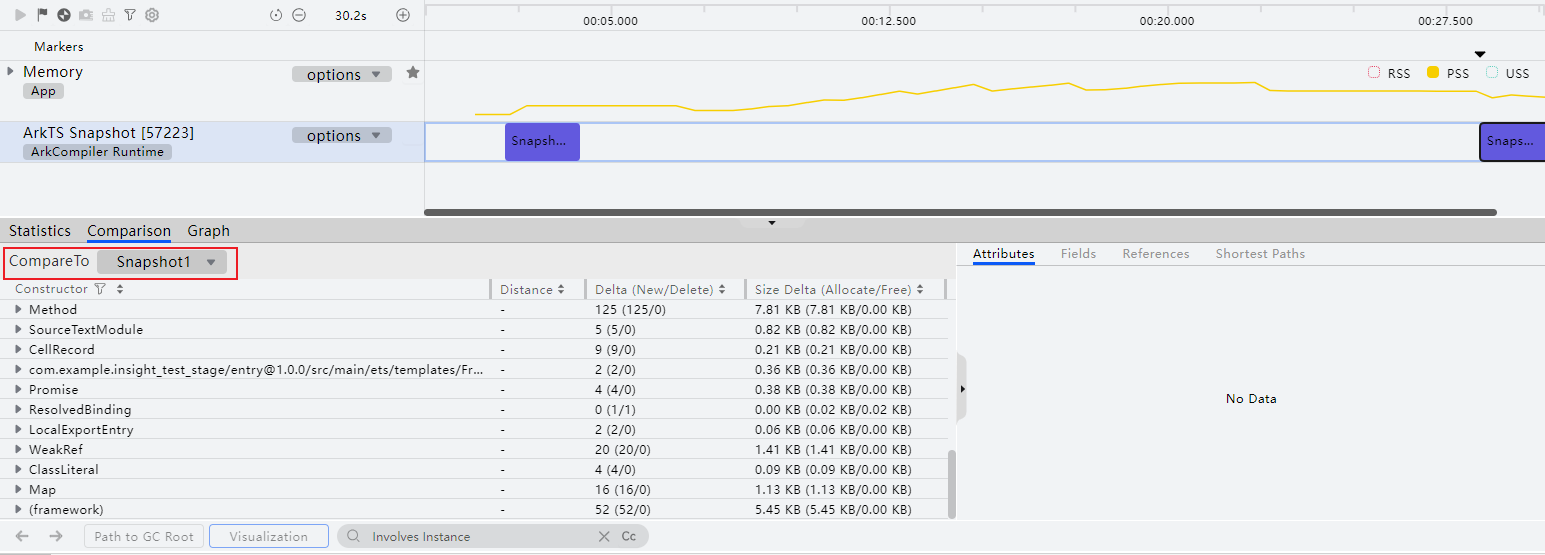
Task: Sort by Distance column
Action: click(x=561, y=290)
